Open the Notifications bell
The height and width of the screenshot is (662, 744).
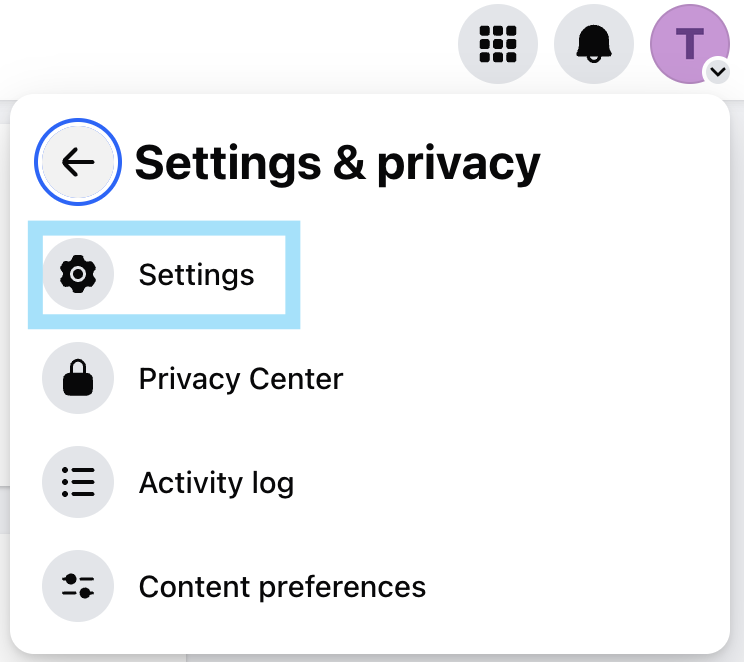pyautogui.click(x=593, y=43)
